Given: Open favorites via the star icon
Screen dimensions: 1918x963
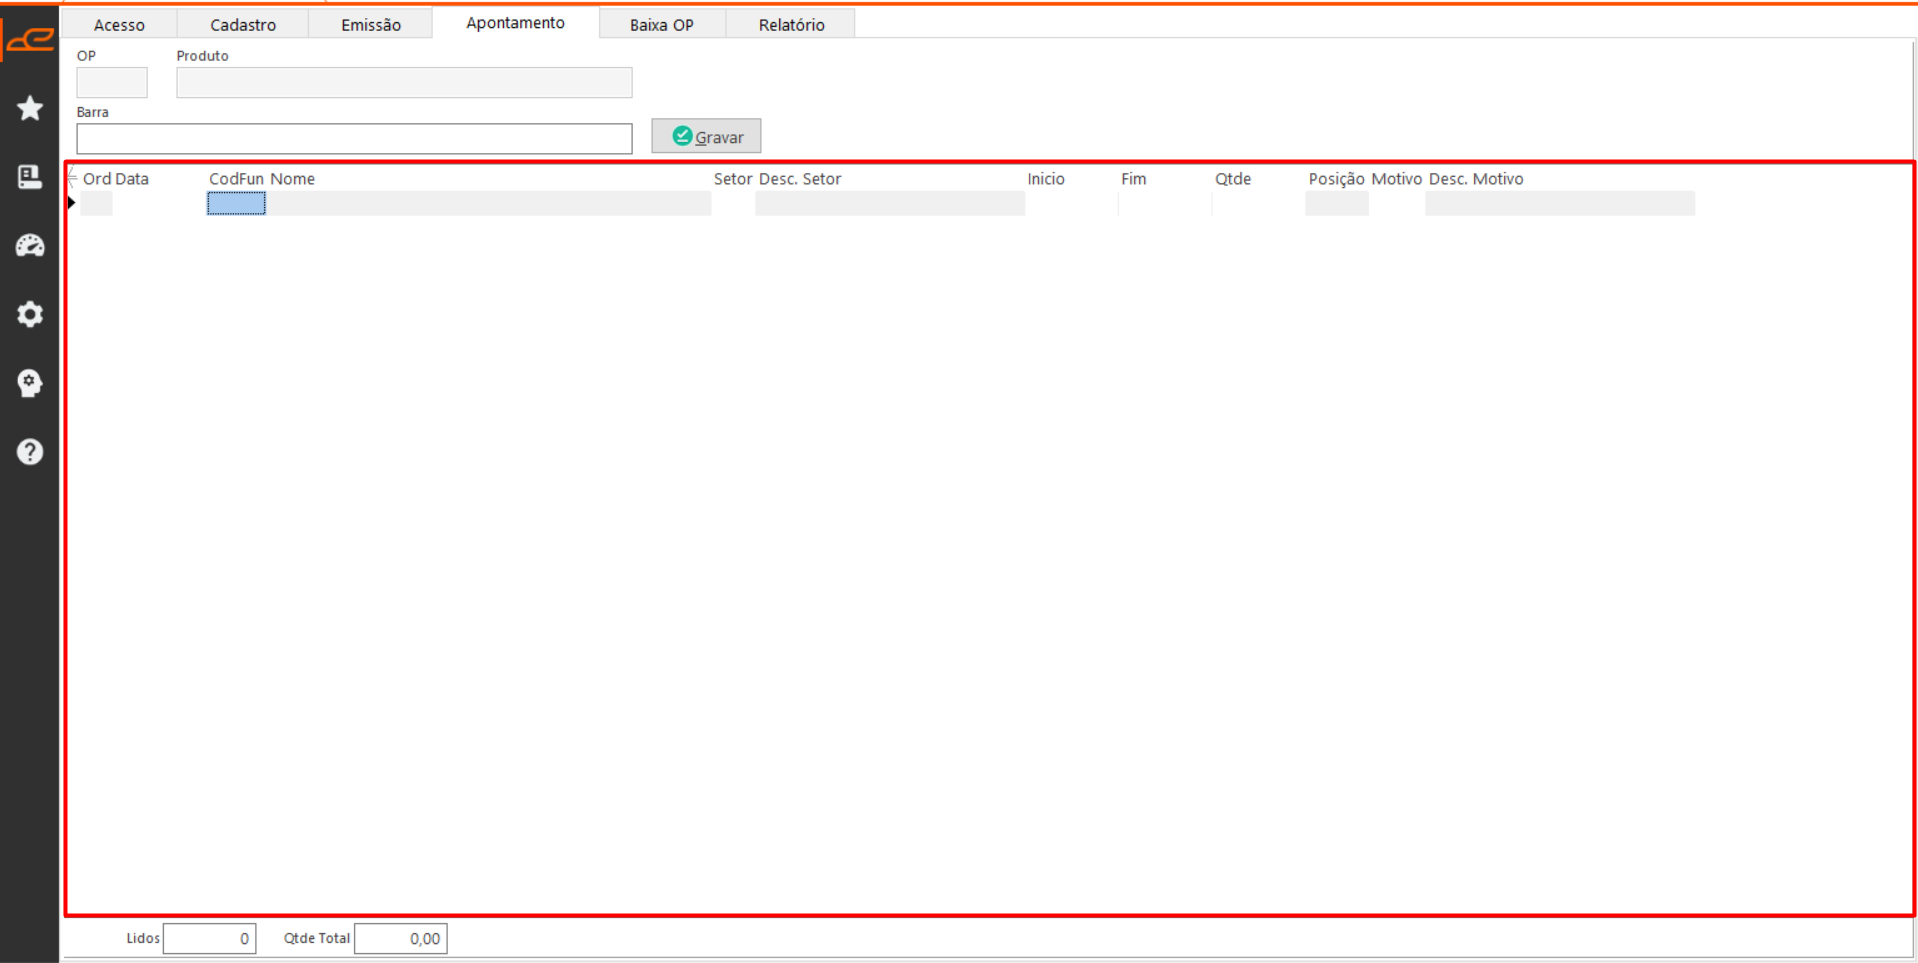Looking at the screenshot, I should (30, 108).
